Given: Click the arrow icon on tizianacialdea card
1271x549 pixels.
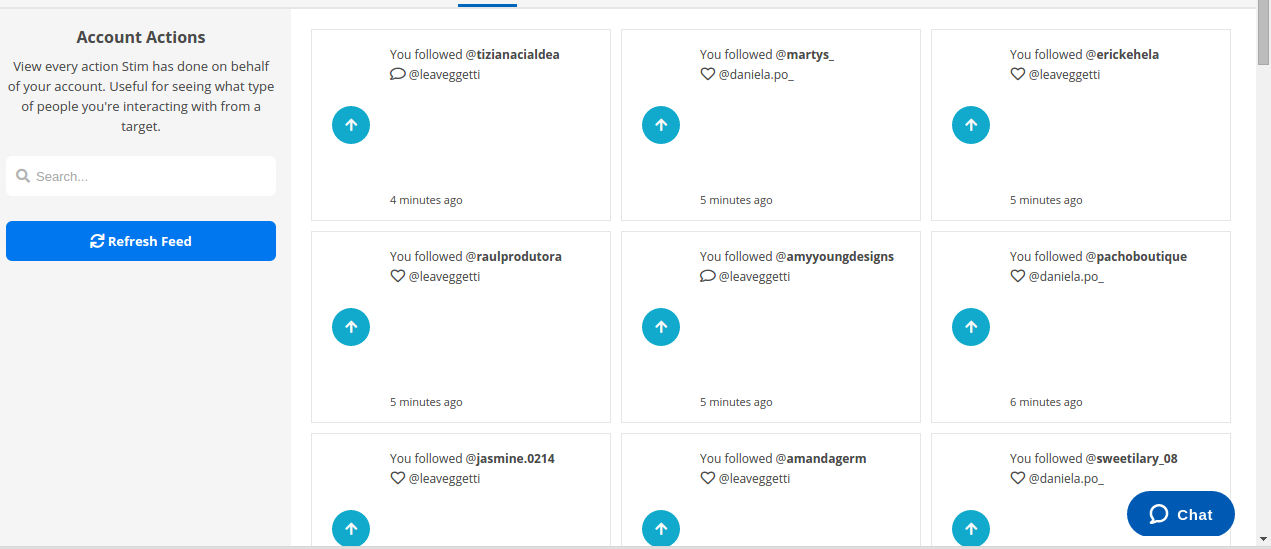Looking at the screenshot, I should point(351,125).
